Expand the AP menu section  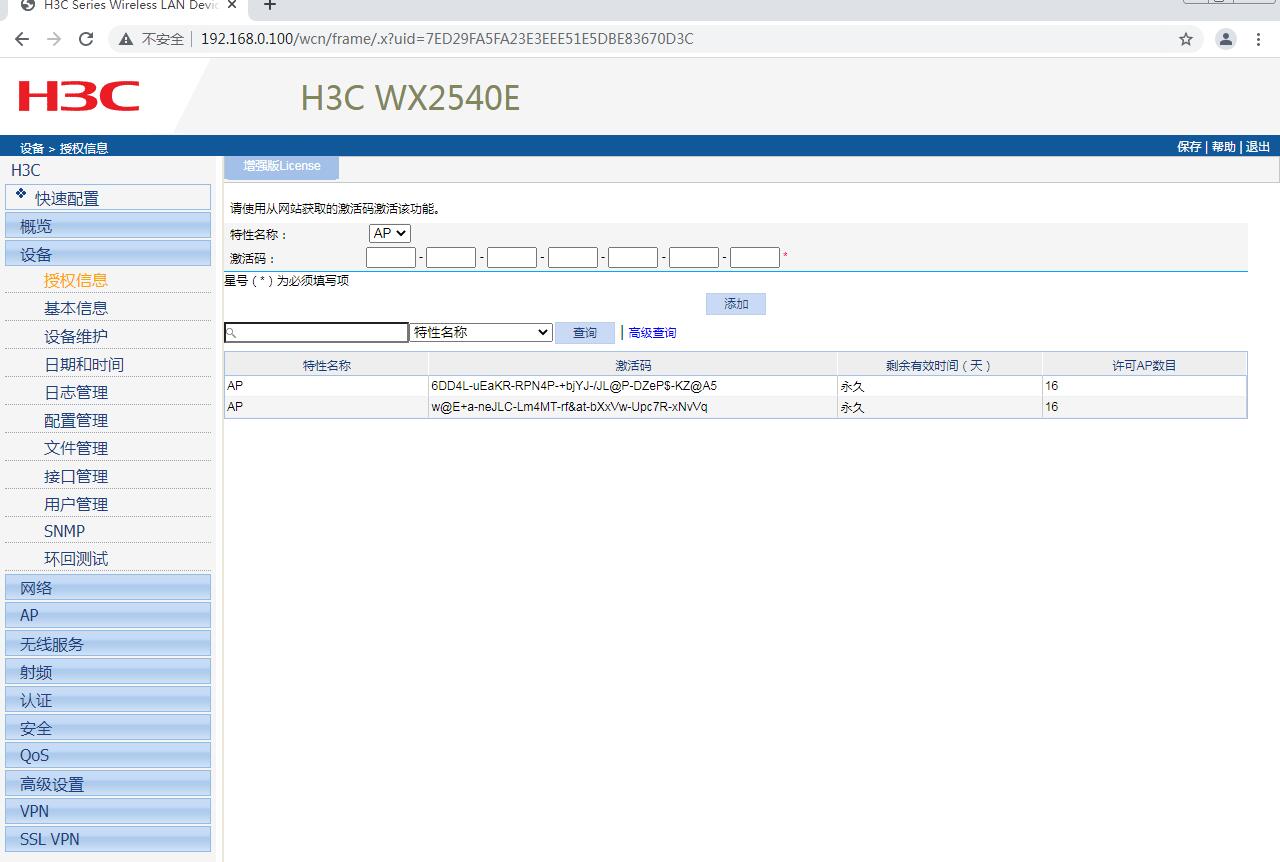(x=108, y=615)
